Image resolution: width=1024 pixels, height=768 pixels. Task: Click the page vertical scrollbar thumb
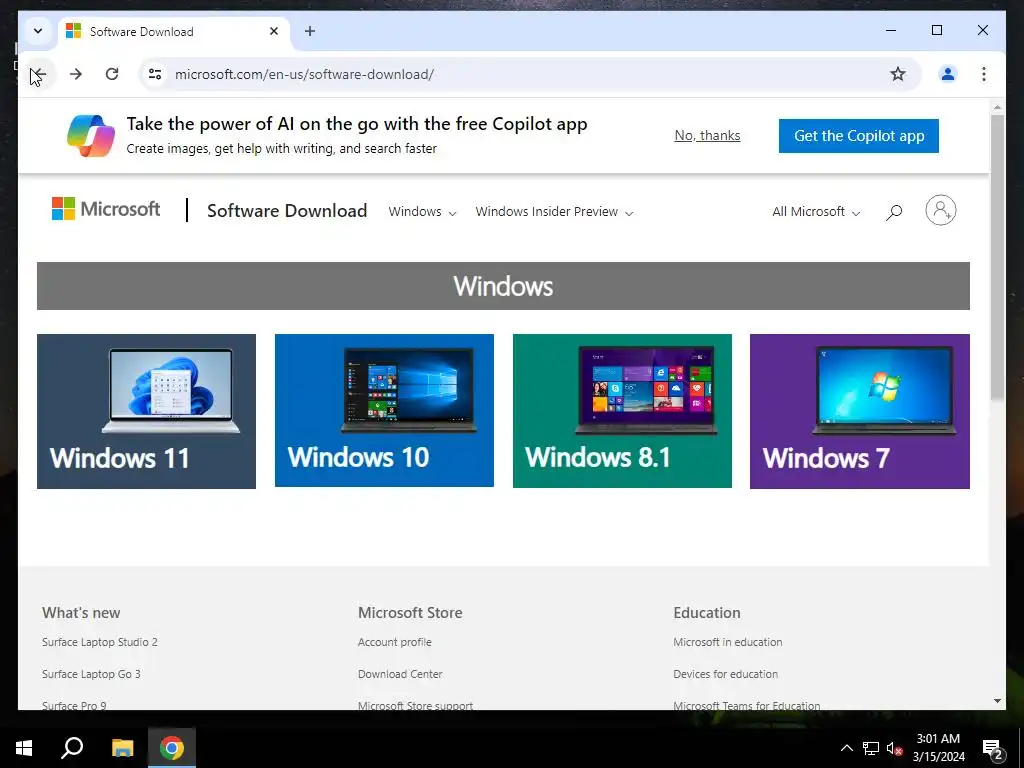[x=997, y=257]
